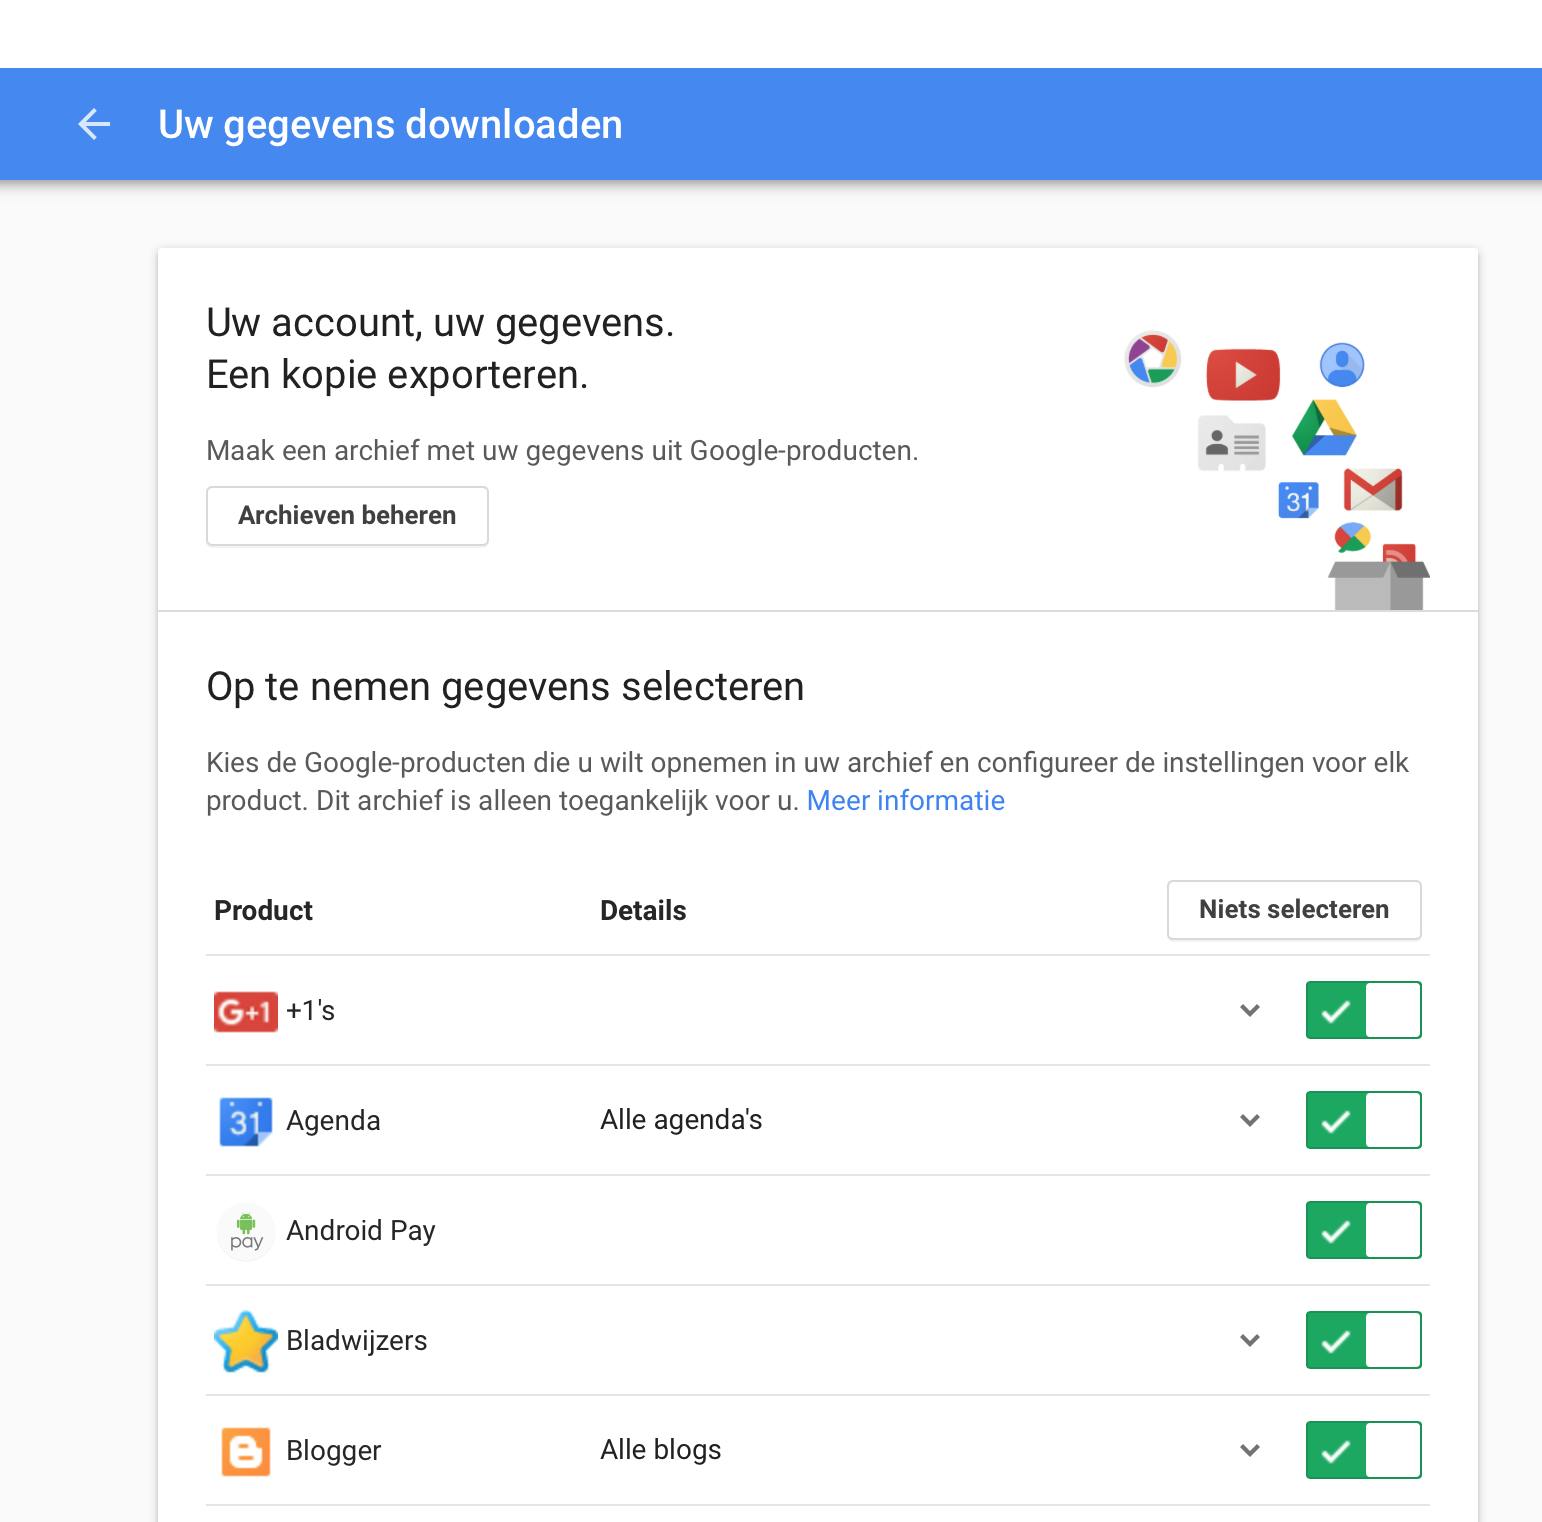Click the Google Drive icon in the illustration
Viewport: 1542px width, 1522px height.
pos(1324,428)
